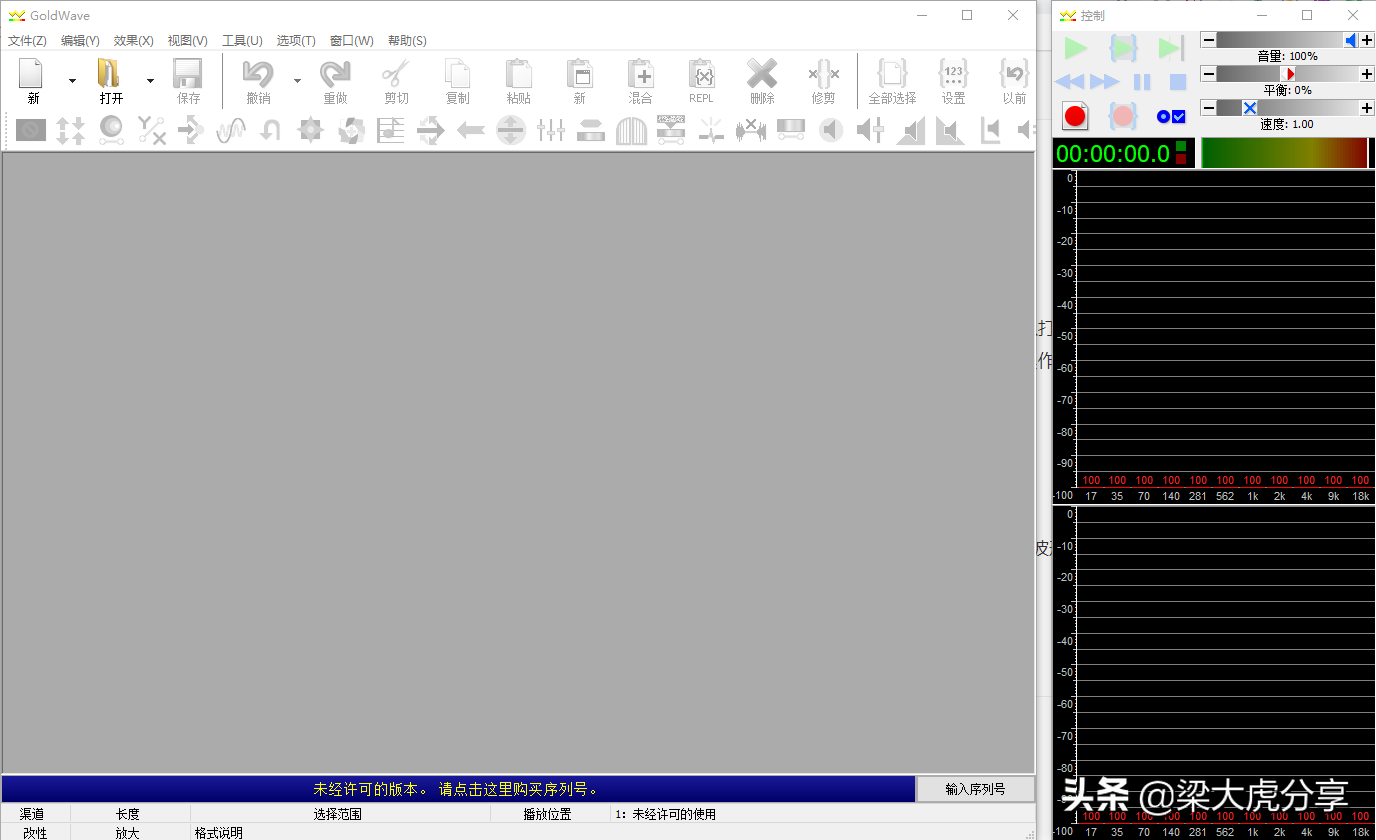The width and height of the screenshot is (1376, 840).
Task: Click the 保存 (Save) floppy icon
Action: [x=187, y=74]
